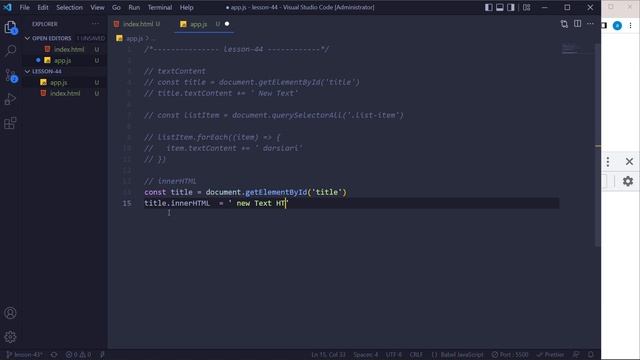Click unsaved dot on app.js tab
The height and width of the screenshot is (360, 640).
(227, 24)
